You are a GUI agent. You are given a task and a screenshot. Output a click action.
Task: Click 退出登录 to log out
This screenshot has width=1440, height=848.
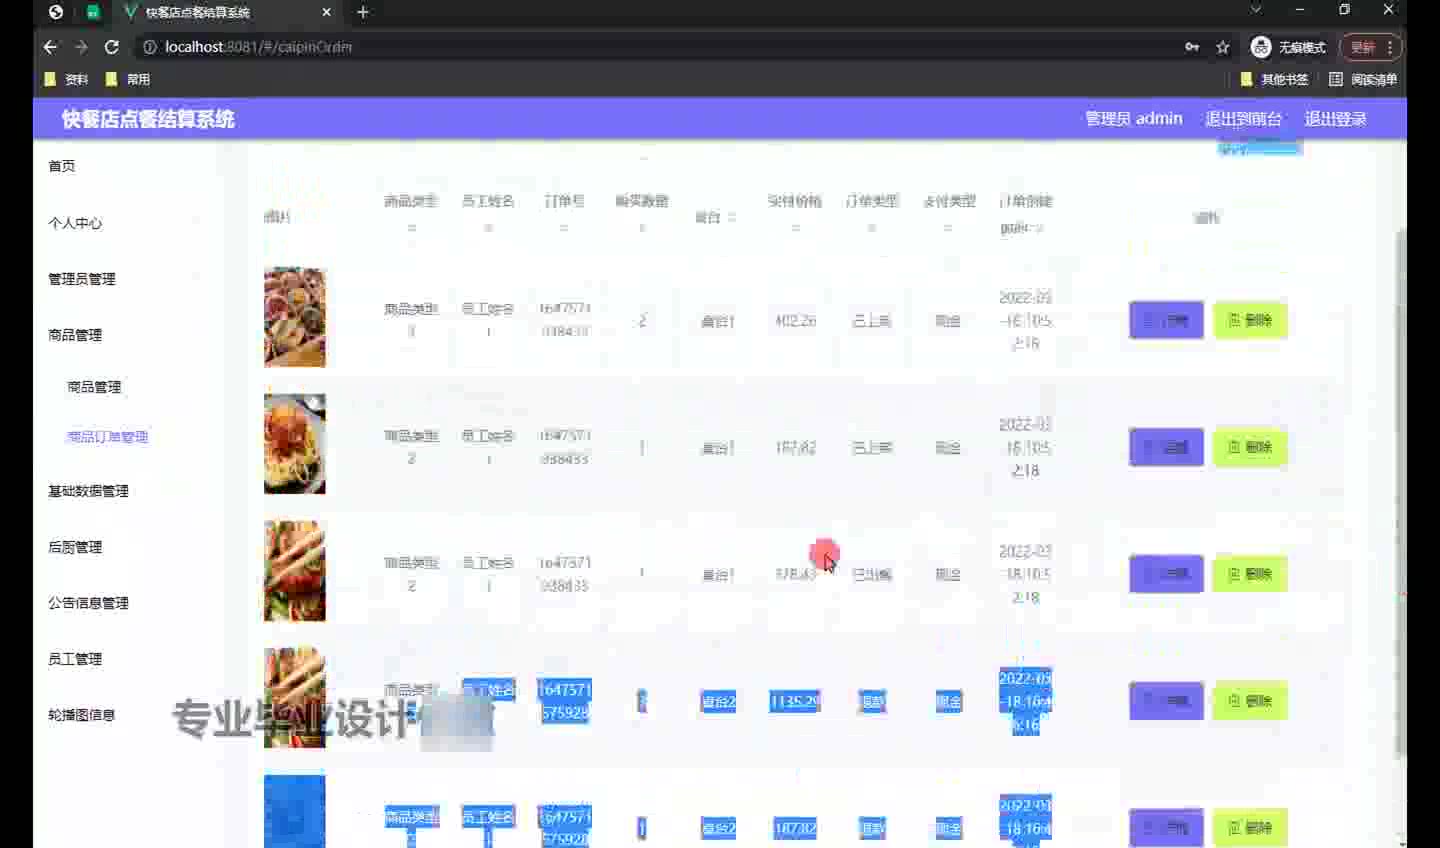pos(1335,118)
